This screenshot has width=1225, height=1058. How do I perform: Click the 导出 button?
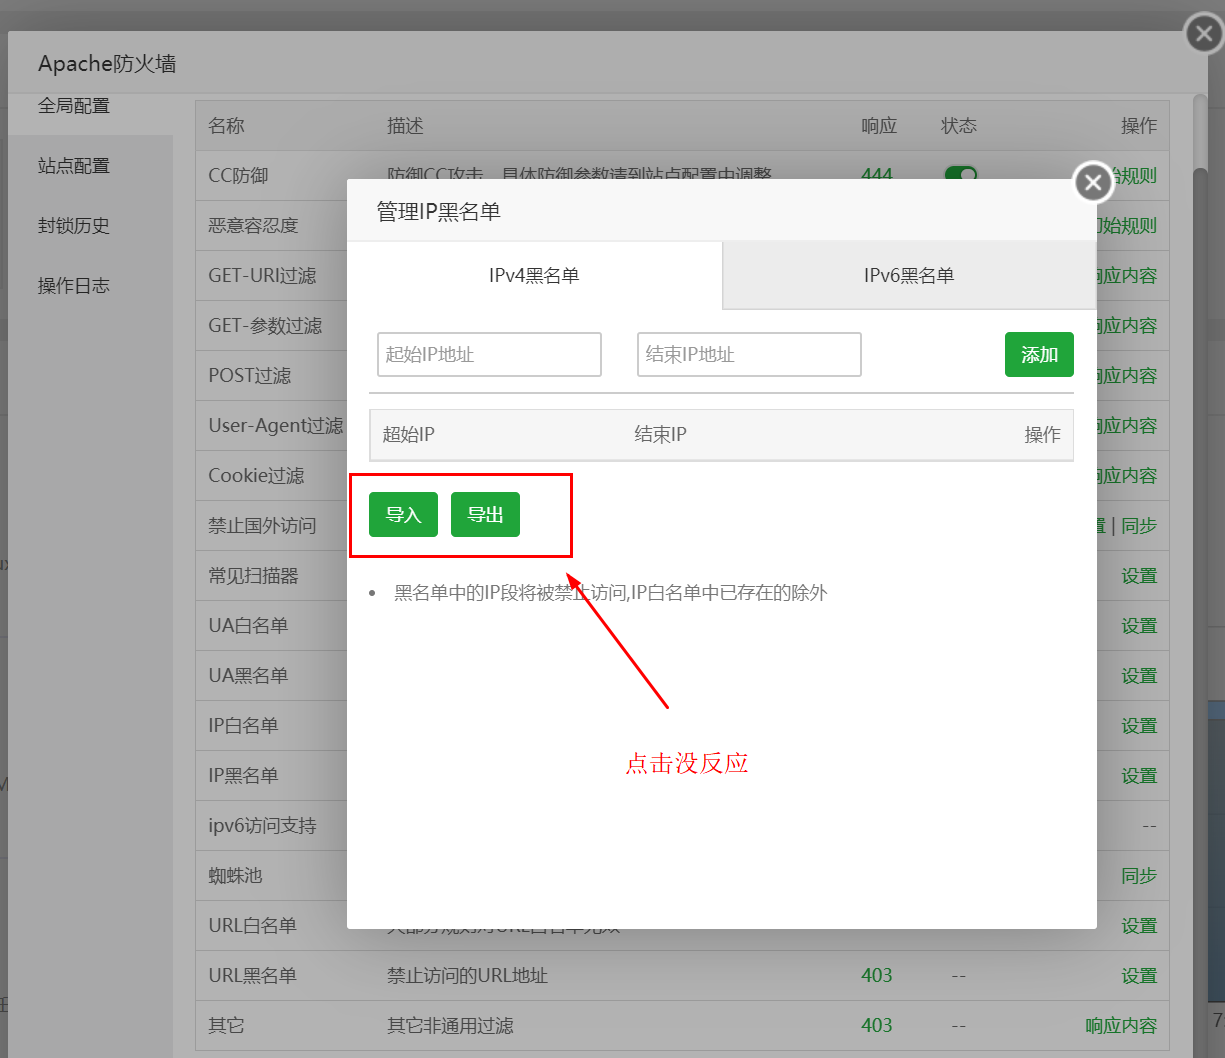(x=485, y=514)
